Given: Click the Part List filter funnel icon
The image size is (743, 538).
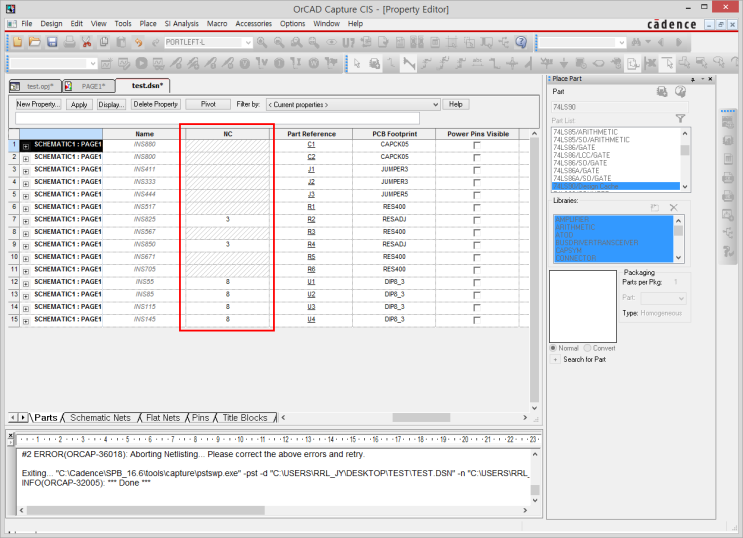Looking at the screenshot, I should coord(680,119).
